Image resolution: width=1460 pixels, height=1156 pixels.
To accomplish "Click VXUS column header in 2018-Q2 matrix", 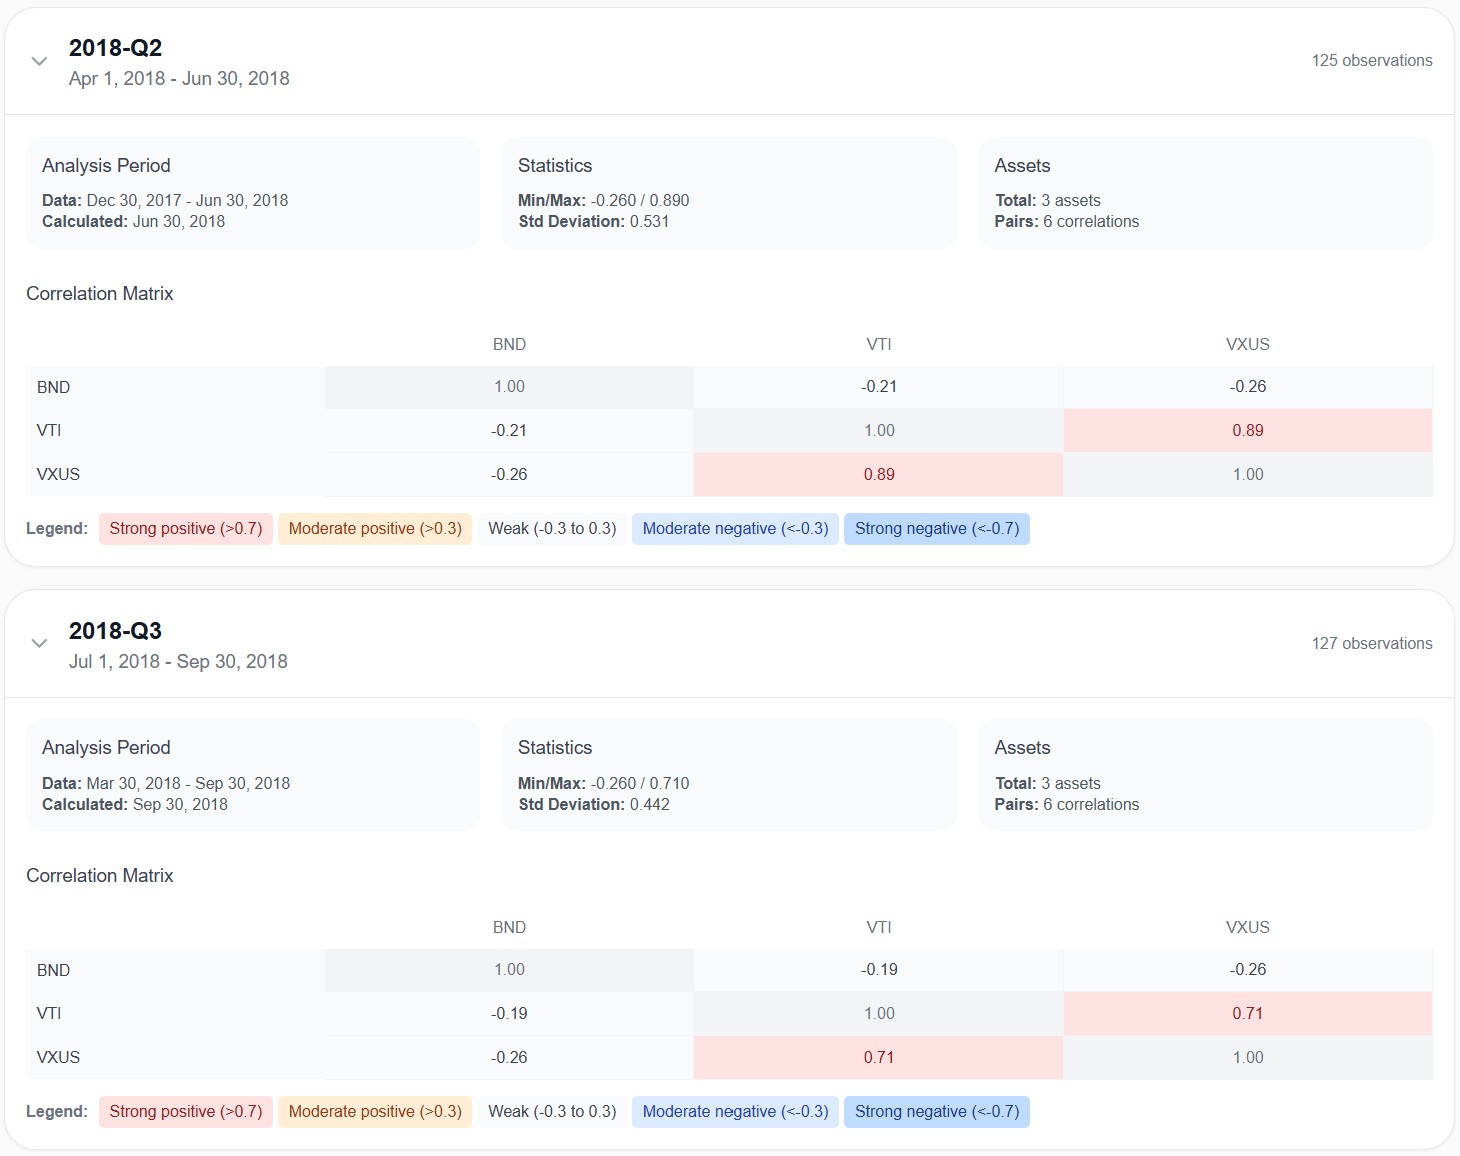I will [1247, 345].
